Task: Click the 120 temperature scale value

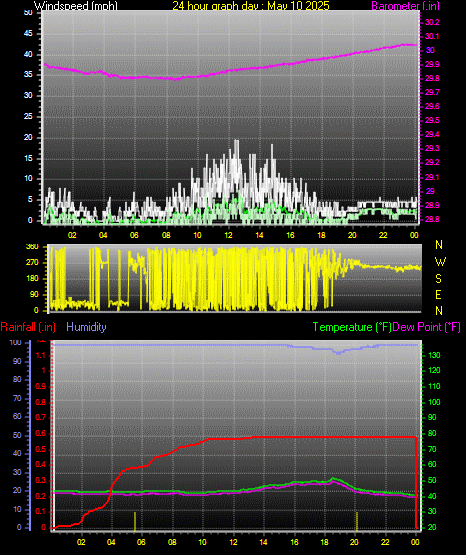Action: click(434, 371)
